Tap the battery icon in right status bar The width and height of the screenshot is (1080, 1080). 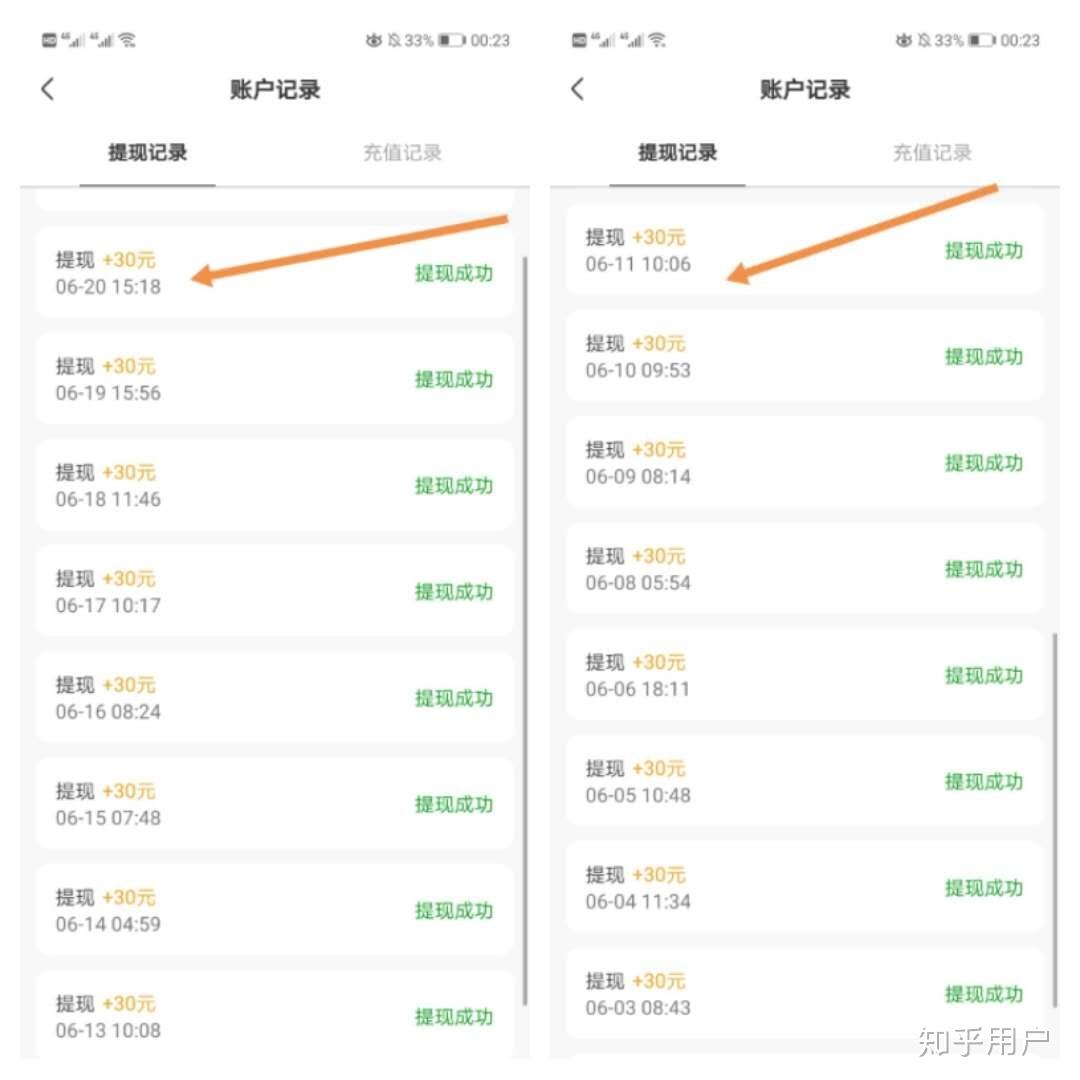click(982, 40)
